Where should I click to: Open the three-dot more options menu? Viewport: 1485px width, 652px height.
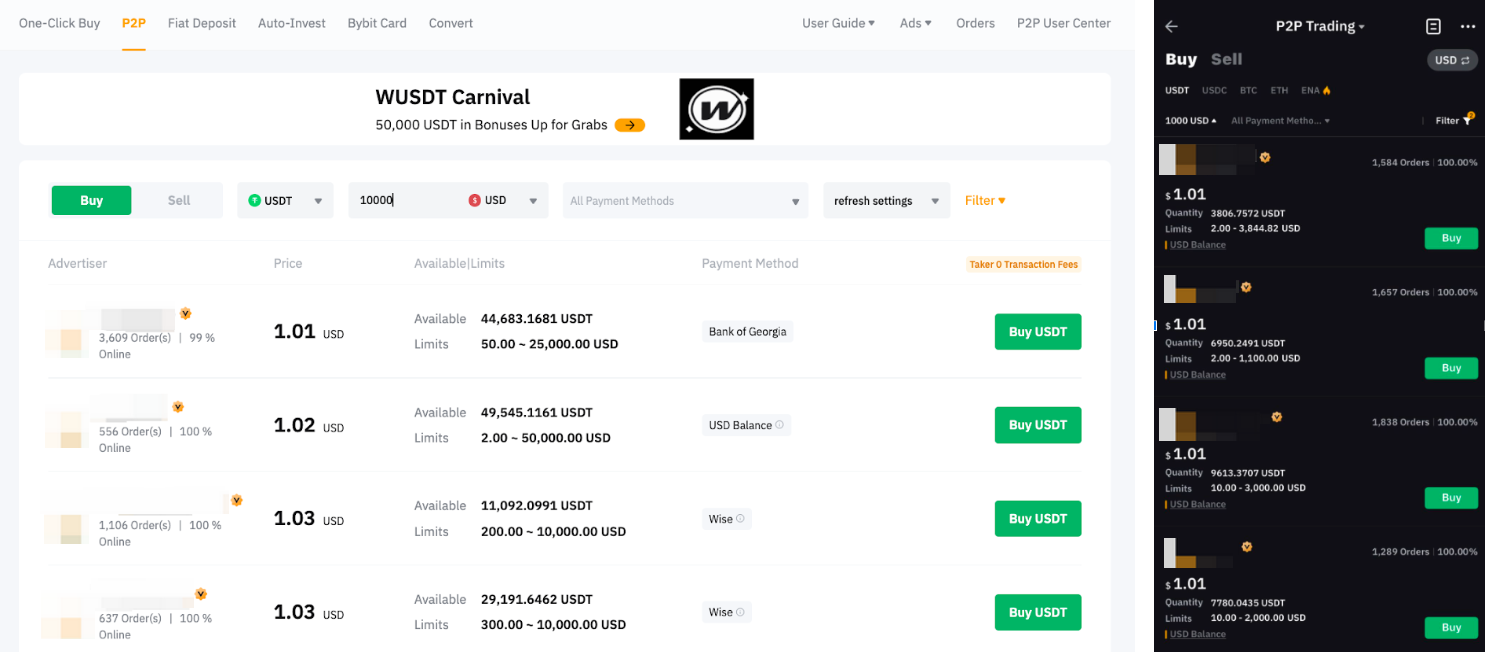pyautogui.click(x=1467, y=27)
